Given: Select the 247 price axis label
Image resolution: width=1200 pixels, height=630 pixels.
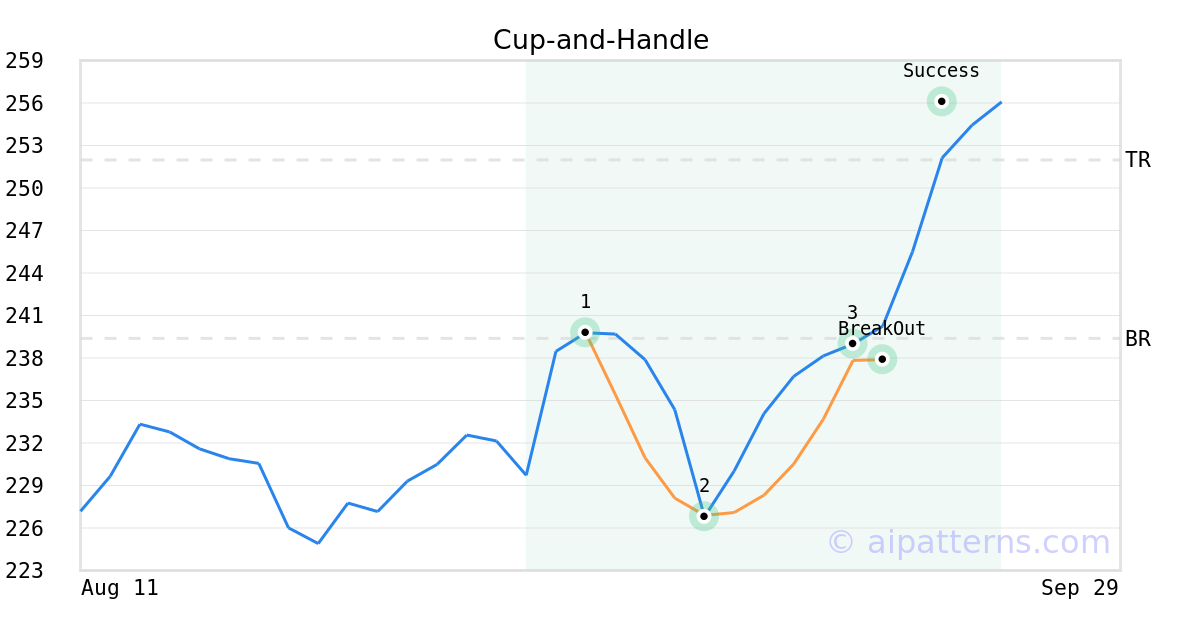Looking at the screenshot, I should 24,231.
